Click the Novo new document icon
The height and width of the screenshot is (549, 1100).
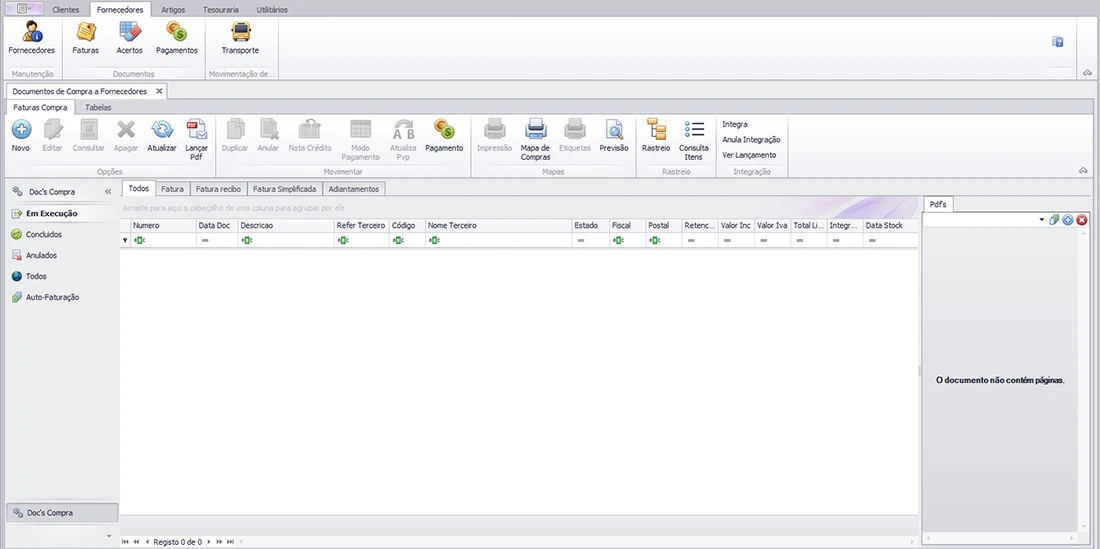pyautogui.click(x=21, y=129)
